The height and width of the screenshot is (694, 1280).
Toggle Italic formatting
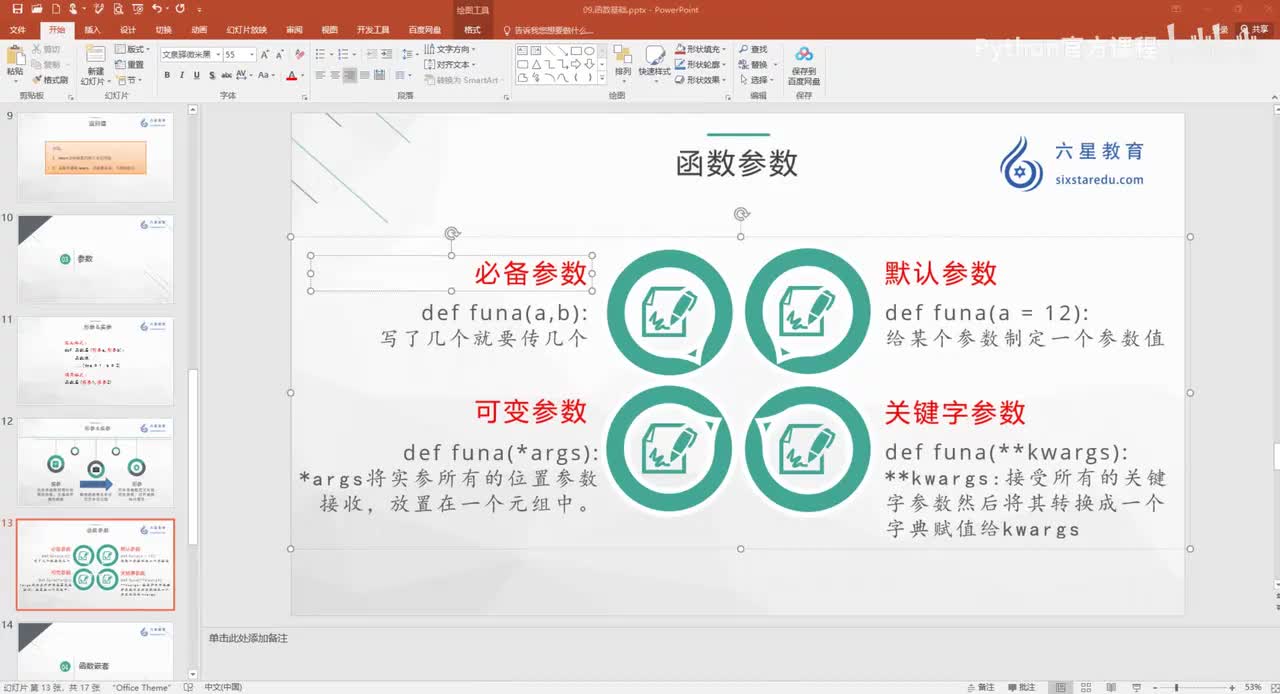point(182,75)
